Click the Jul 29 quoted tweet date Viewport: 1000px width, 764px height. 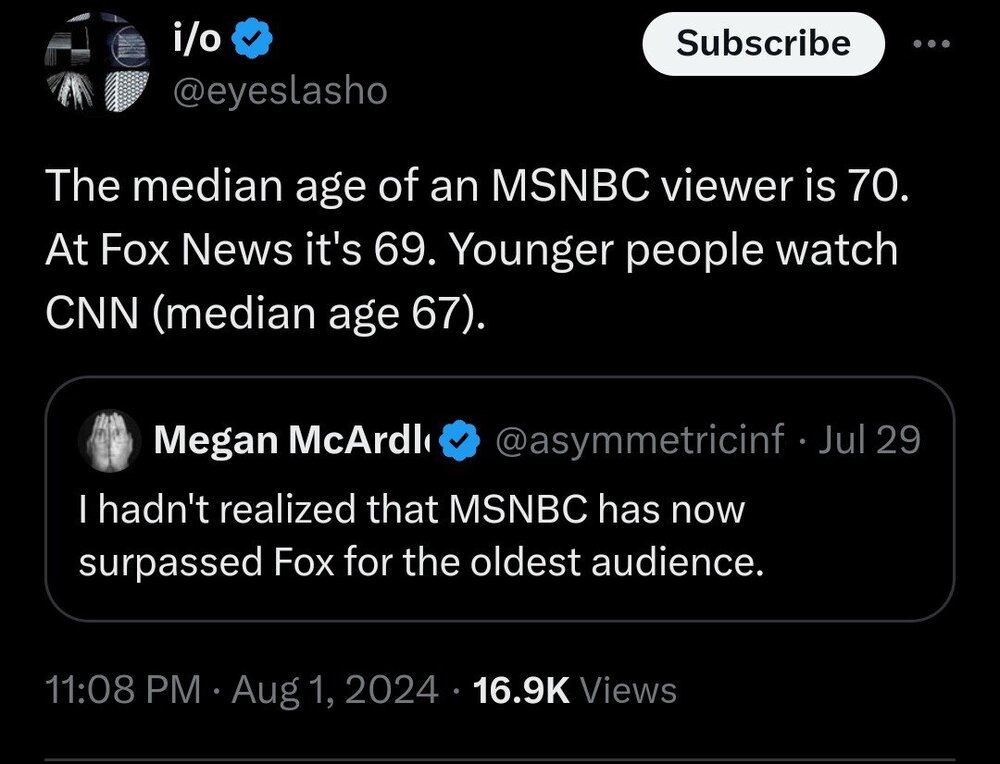click(x=869, y=439)
